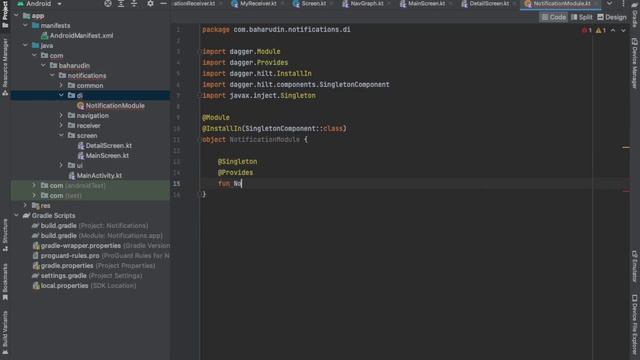
Task: Open build.gradle (Module: Notifications.app)
Action: (x=97, y=236)
